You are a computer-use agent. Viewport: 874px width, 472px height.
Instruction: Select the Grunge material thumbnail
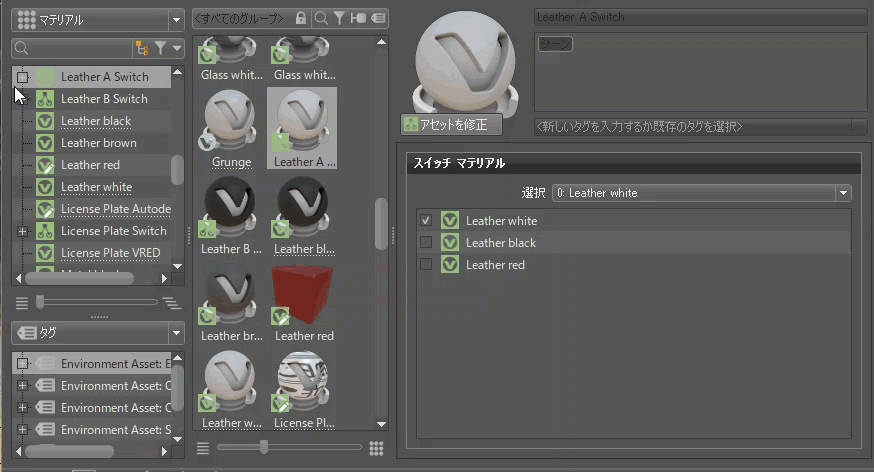(231, 129)
